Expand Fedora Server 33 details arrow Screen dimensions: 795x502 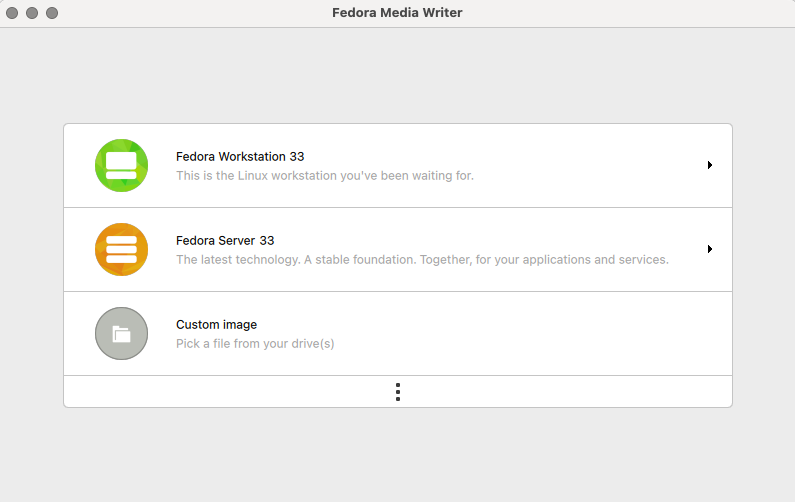pos(709,249)
